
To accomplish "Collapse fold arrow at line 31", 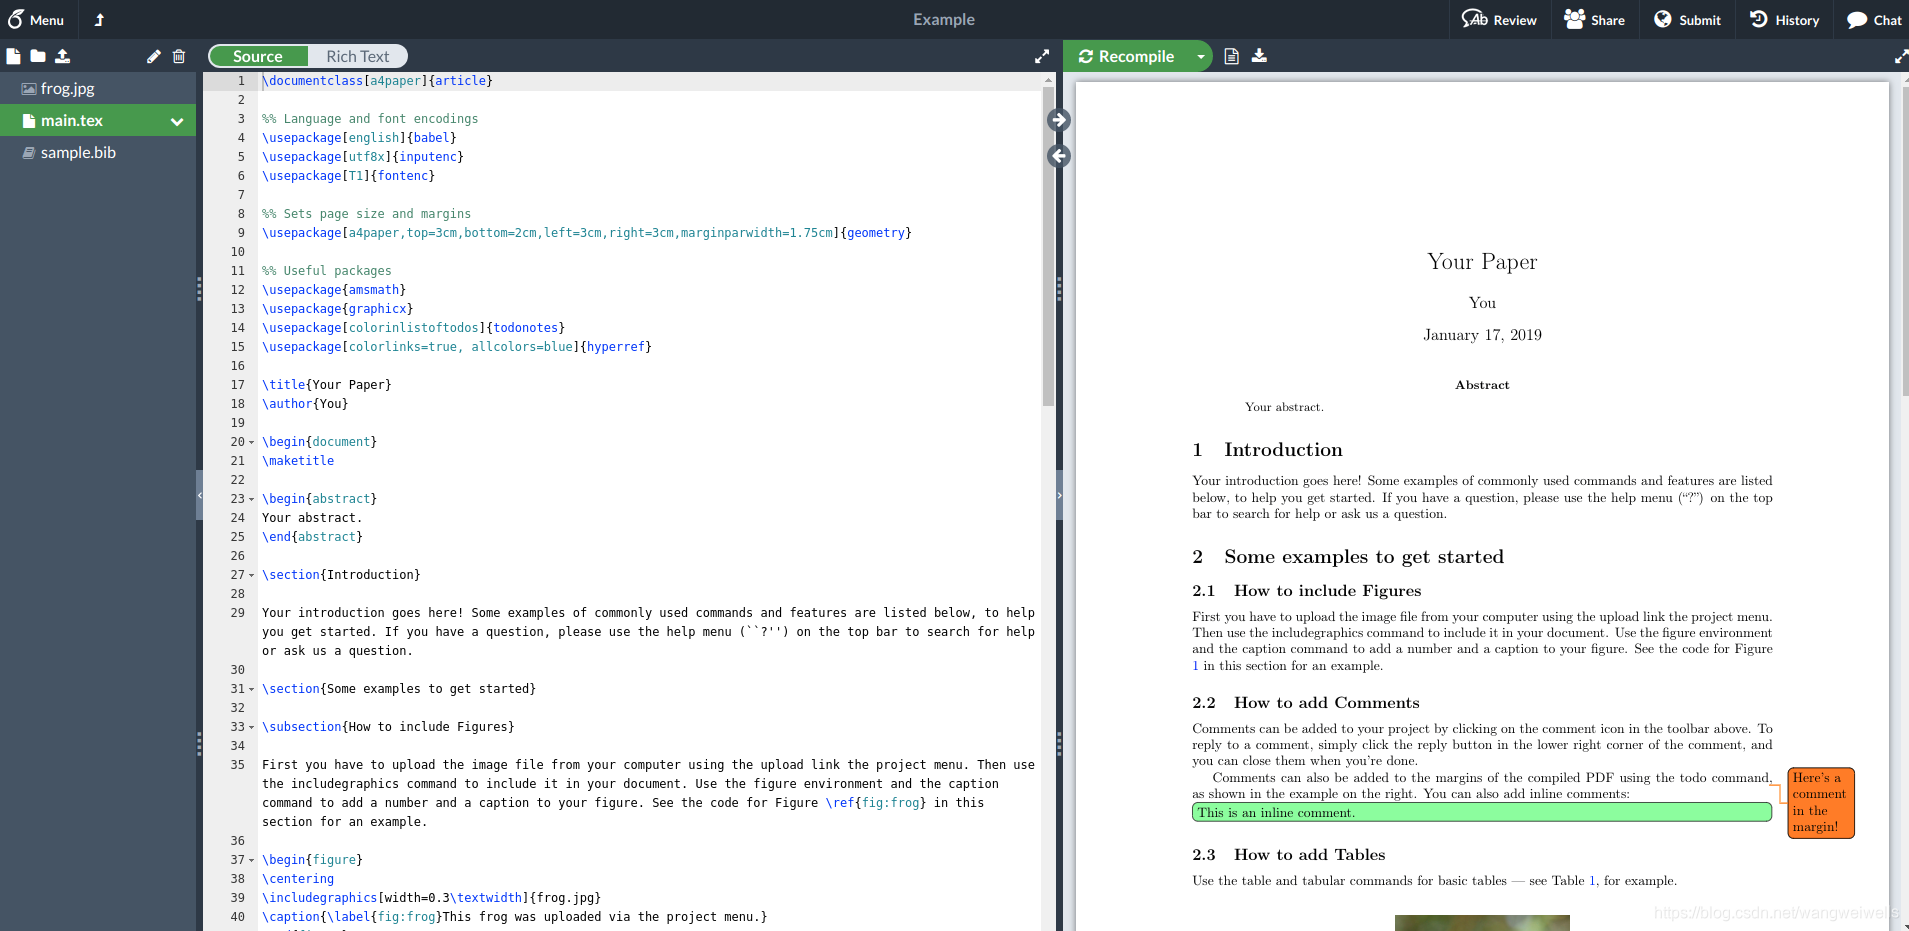I will (251, 689).
